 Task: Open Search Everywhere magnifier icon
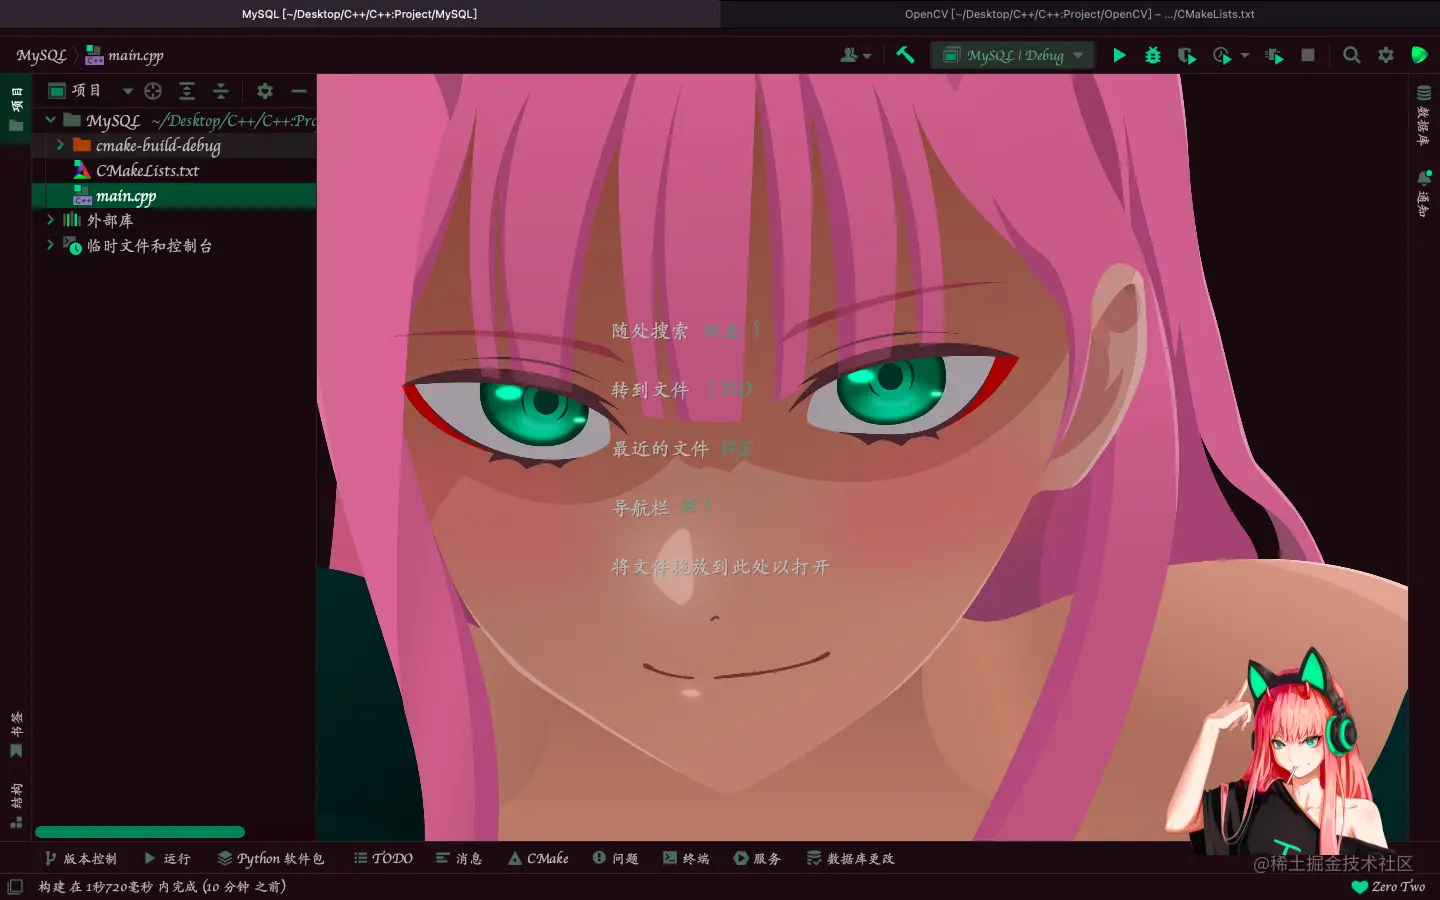pos(1351,55)
